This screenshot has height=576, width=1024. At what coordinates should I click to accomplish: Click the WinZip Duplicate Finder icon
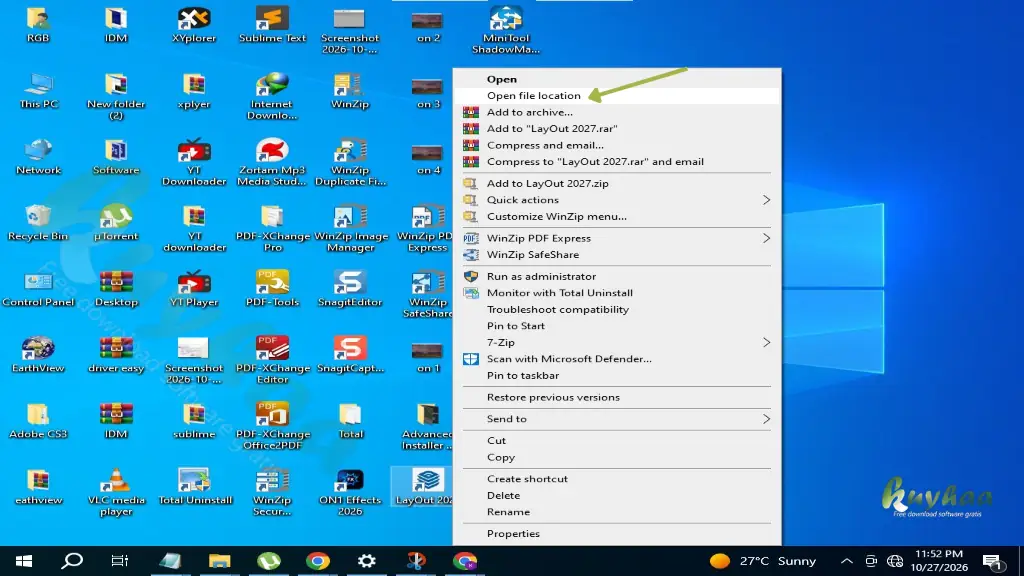tap(350, 163)
